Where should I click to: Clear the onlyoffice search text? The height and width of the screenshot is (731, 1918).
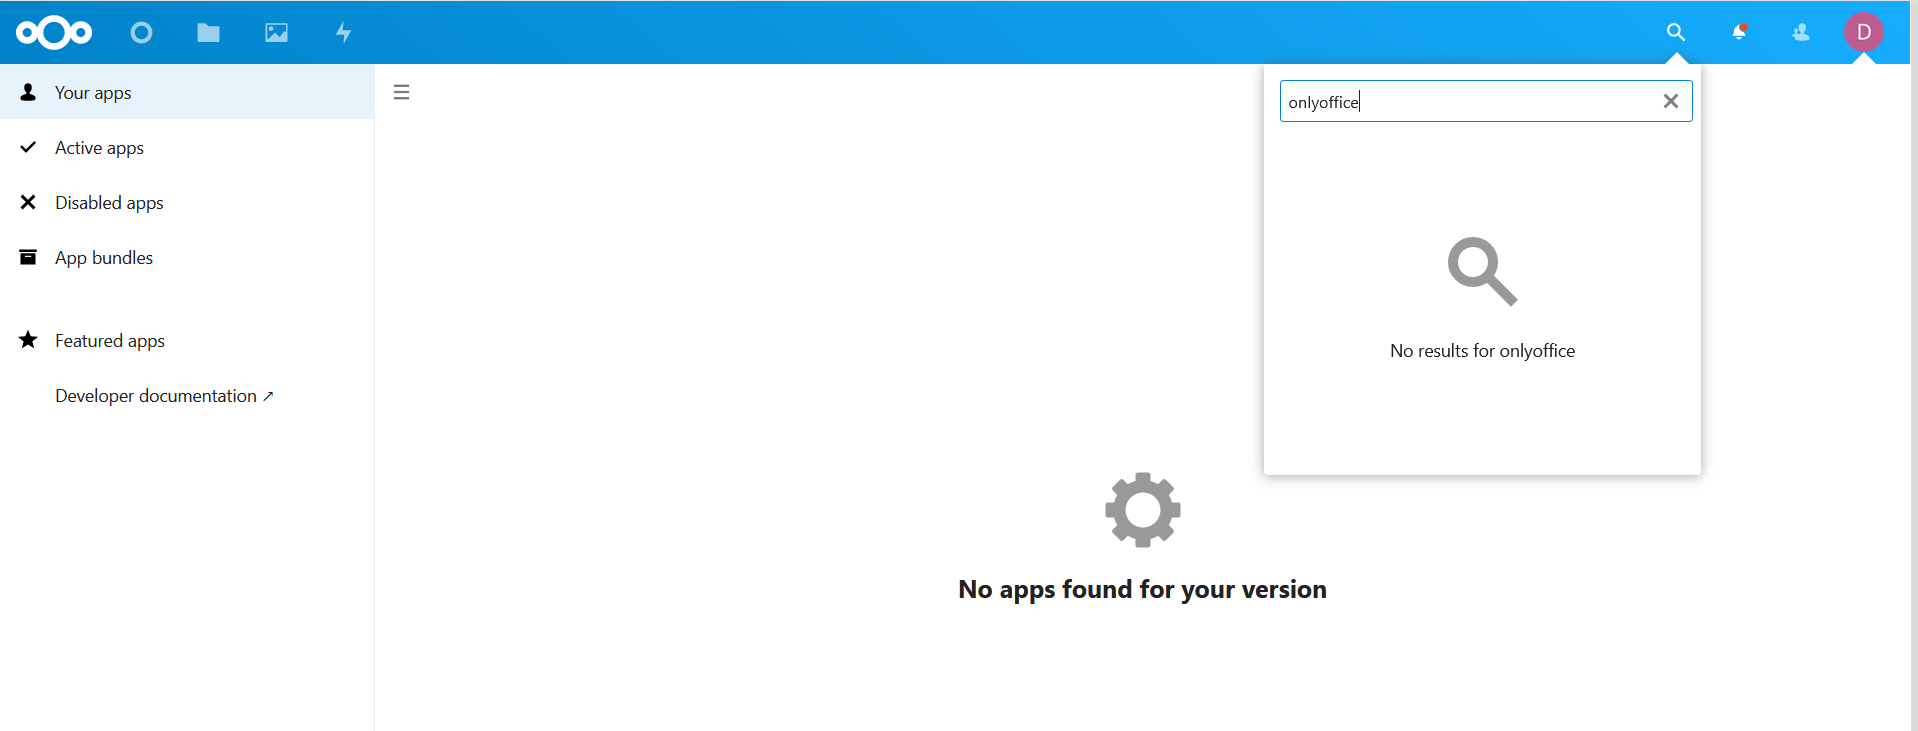point(1670,101)
